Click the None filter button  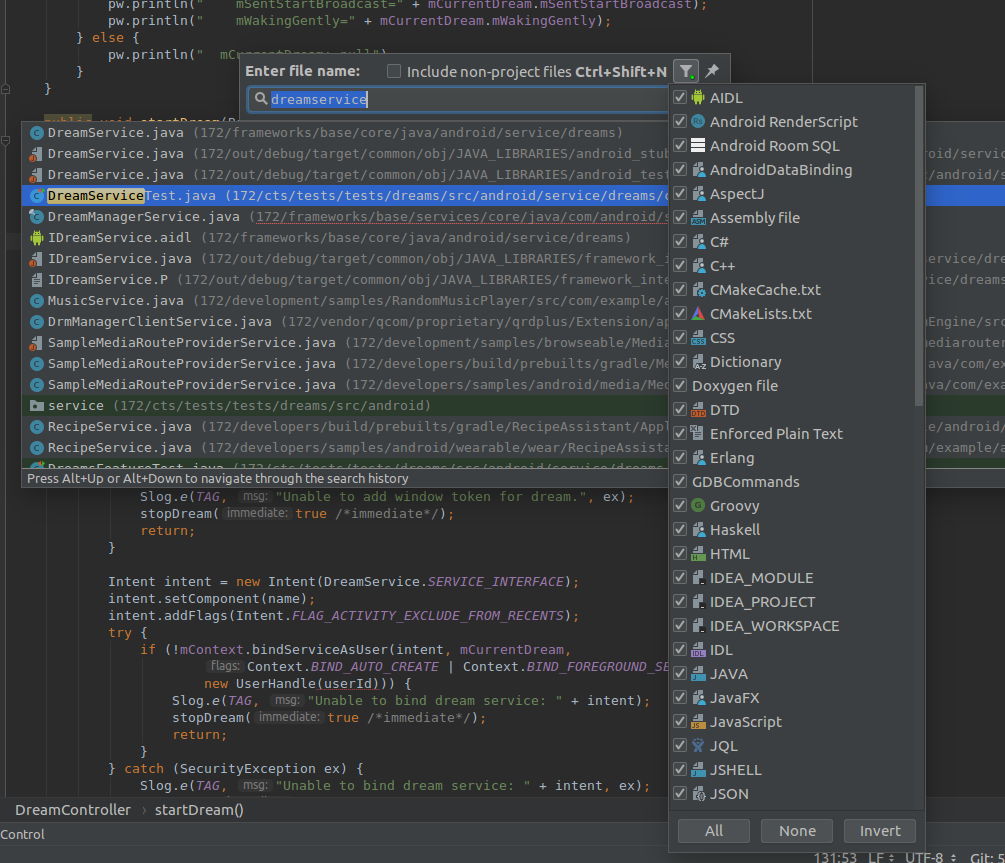coord(797,831)
